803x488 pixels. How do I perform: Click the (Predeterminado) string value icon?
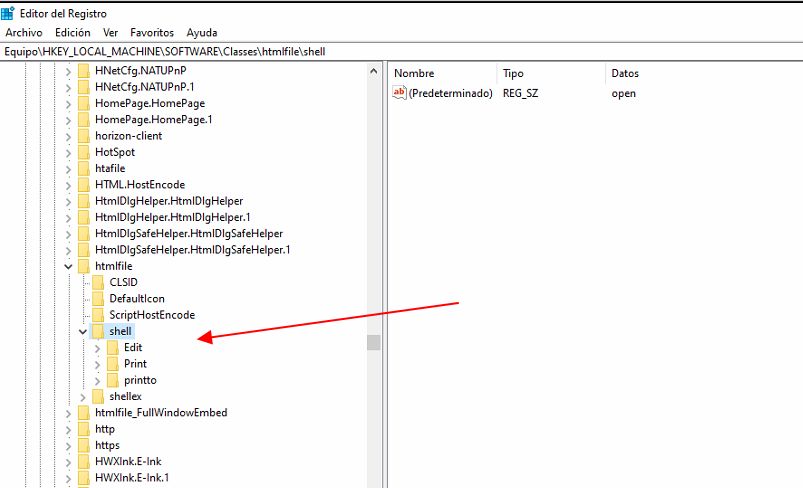pyautogui.click(x=399, y=93)
